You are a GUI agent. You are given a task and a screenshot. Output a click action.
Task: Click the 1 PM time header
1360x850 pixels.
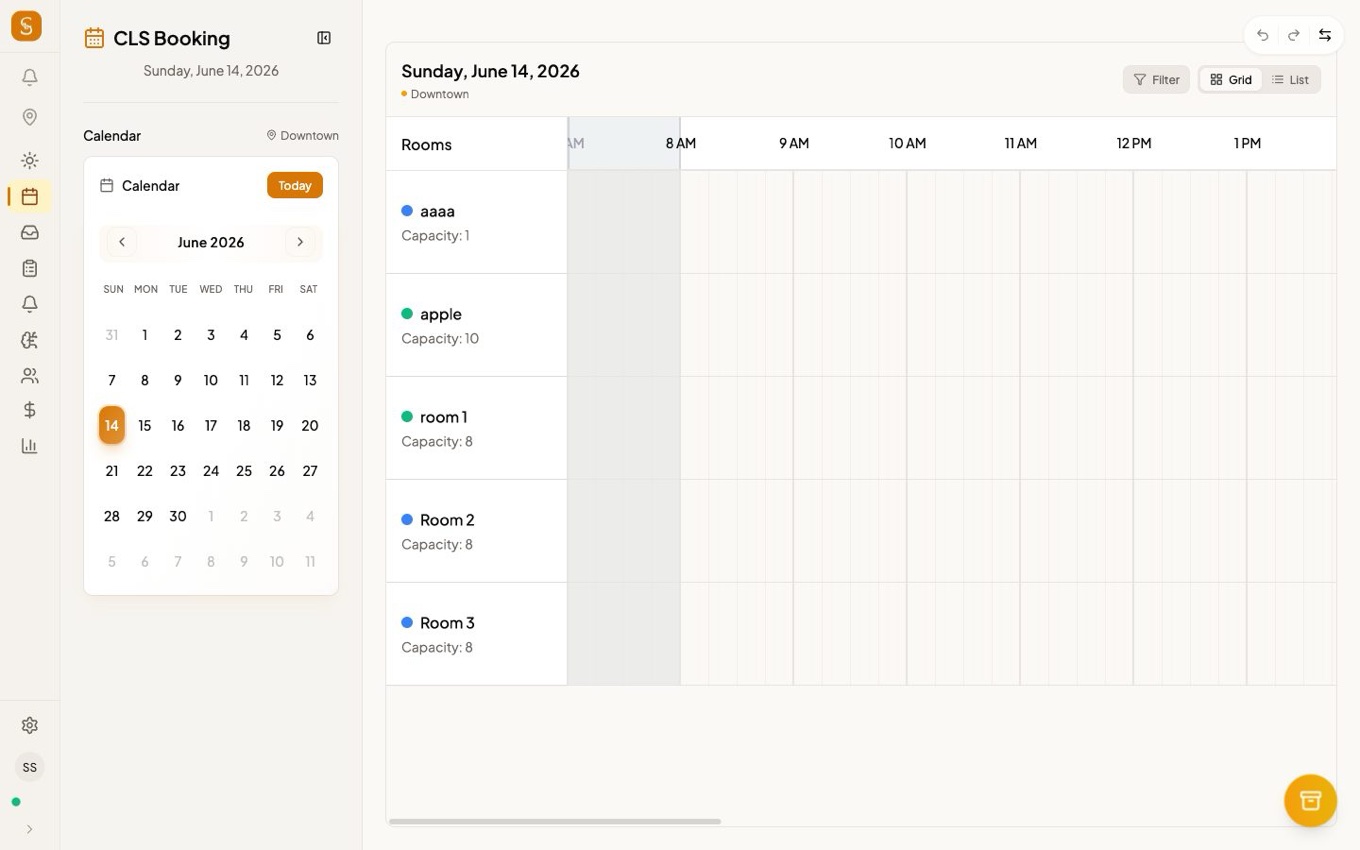[1247, 143]
